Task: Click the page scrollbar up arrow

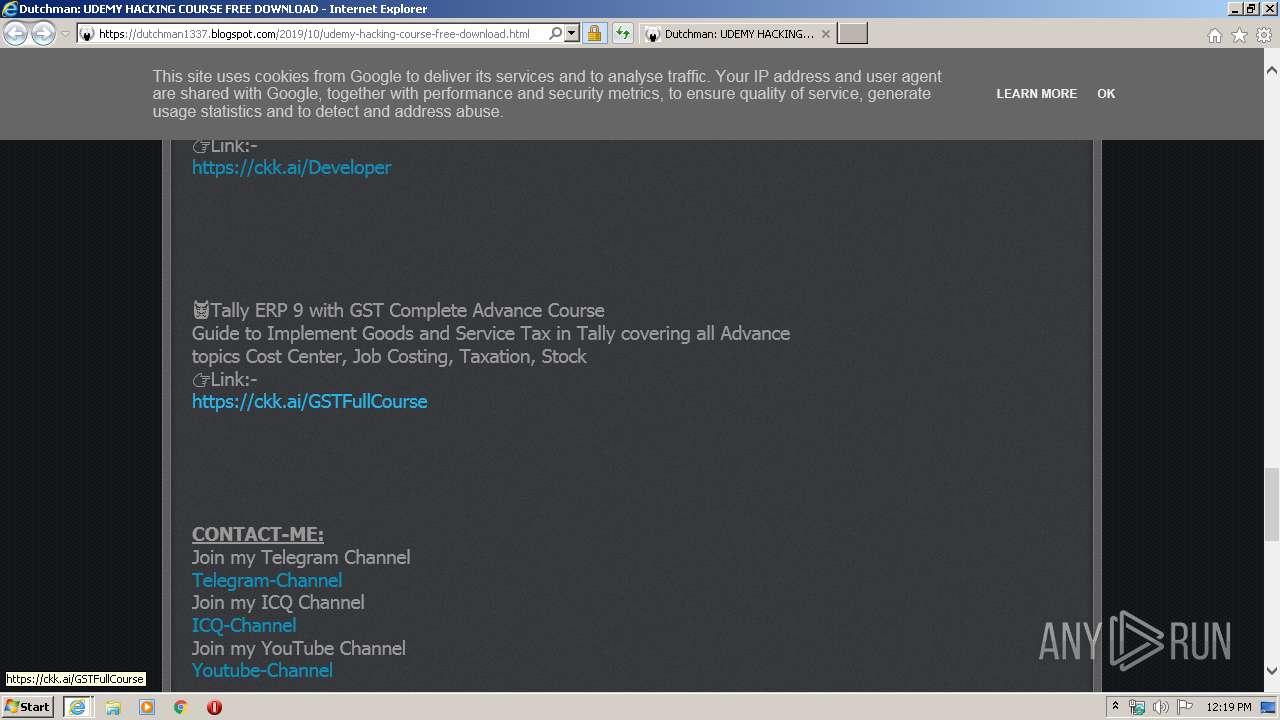Action: pos(1272,71)
